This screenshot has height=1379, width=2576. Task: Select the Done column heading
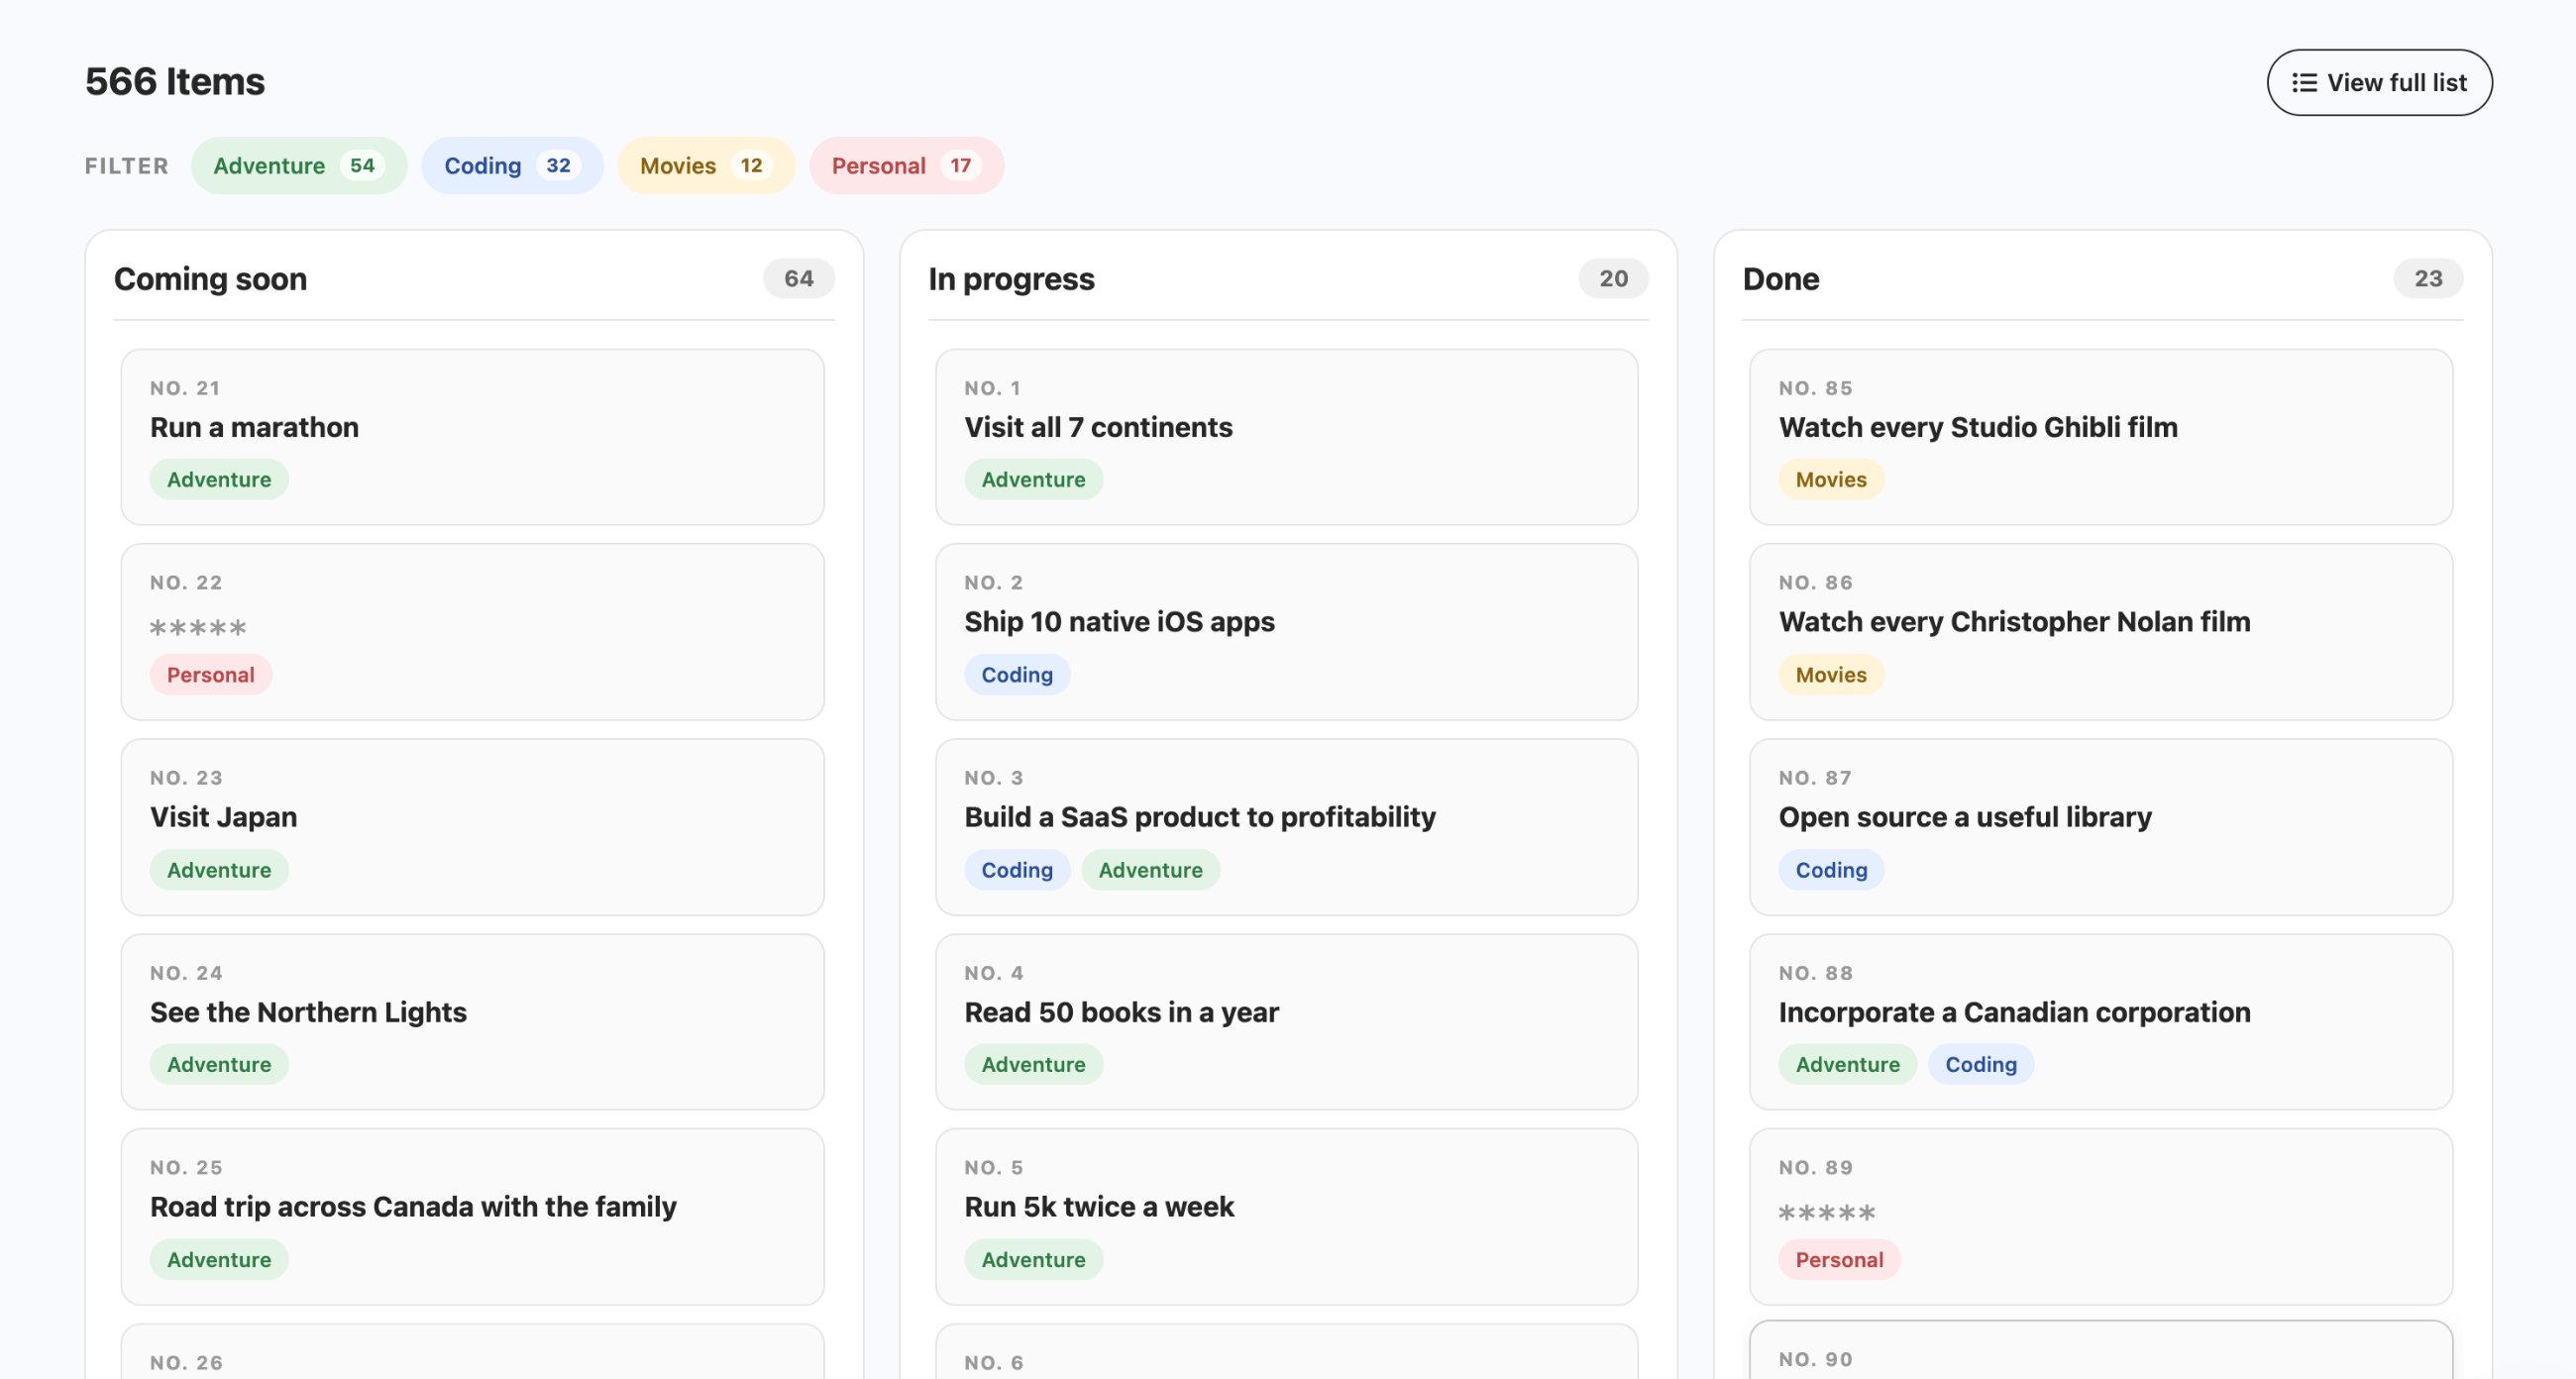1780,278
